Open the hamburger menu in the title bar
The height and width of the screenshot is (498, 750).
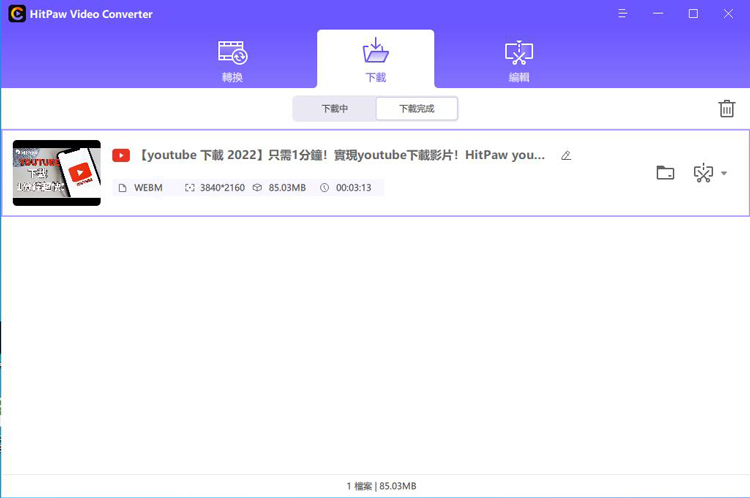pyautogui.click(x=623, y=13)
